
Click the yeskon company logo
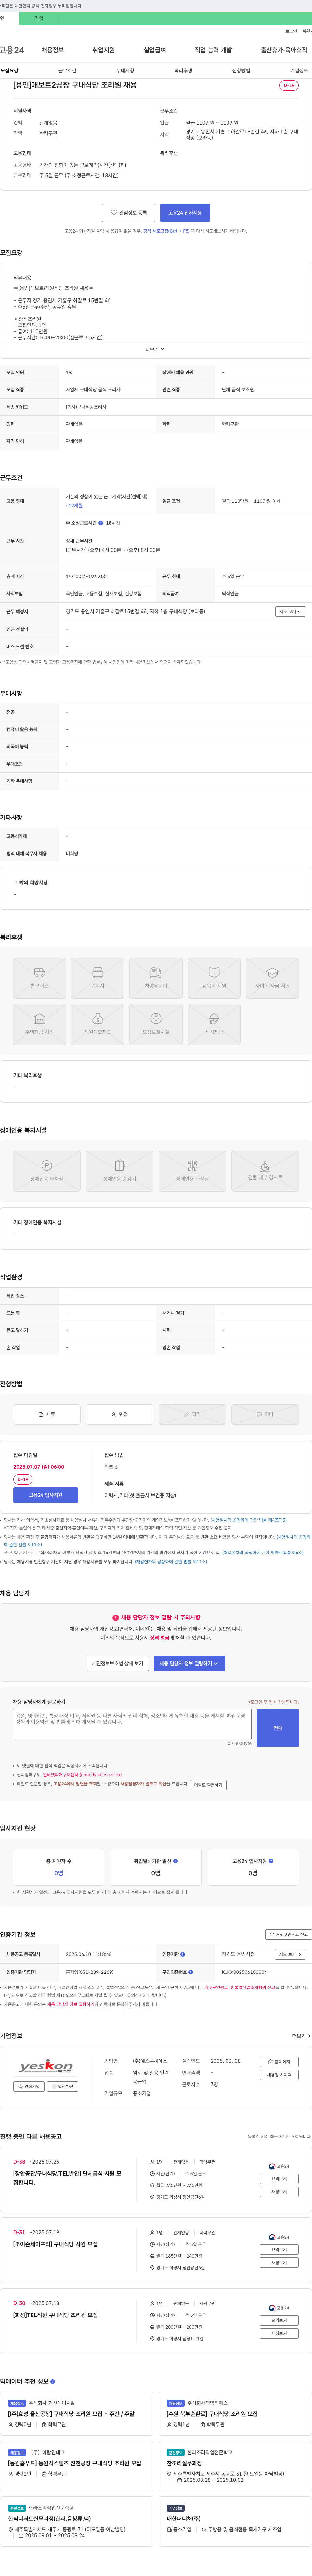[46, 2066]
